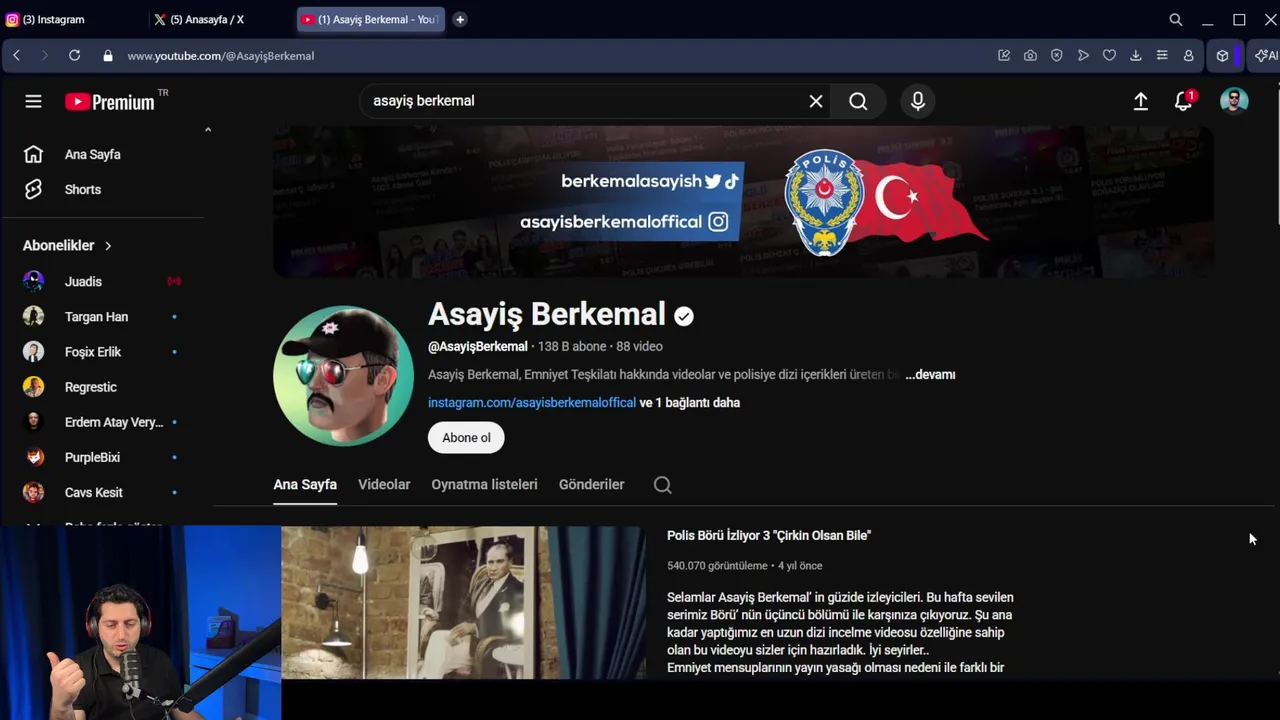Clear the search box with the X icon
Image resolution: width=1280 pixels, height=720 pixels.
point(816,101)
